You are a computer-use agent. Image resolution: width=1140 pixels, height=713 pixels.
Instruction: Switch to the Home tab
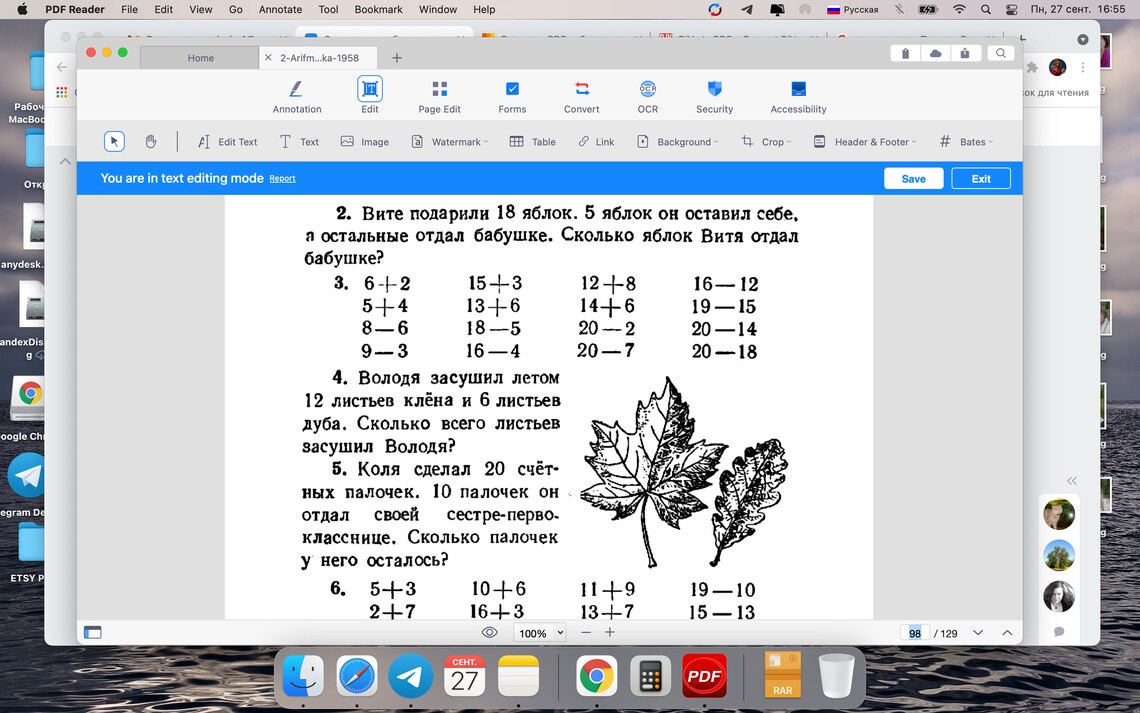pyautogui.click(x=199, y=57)
